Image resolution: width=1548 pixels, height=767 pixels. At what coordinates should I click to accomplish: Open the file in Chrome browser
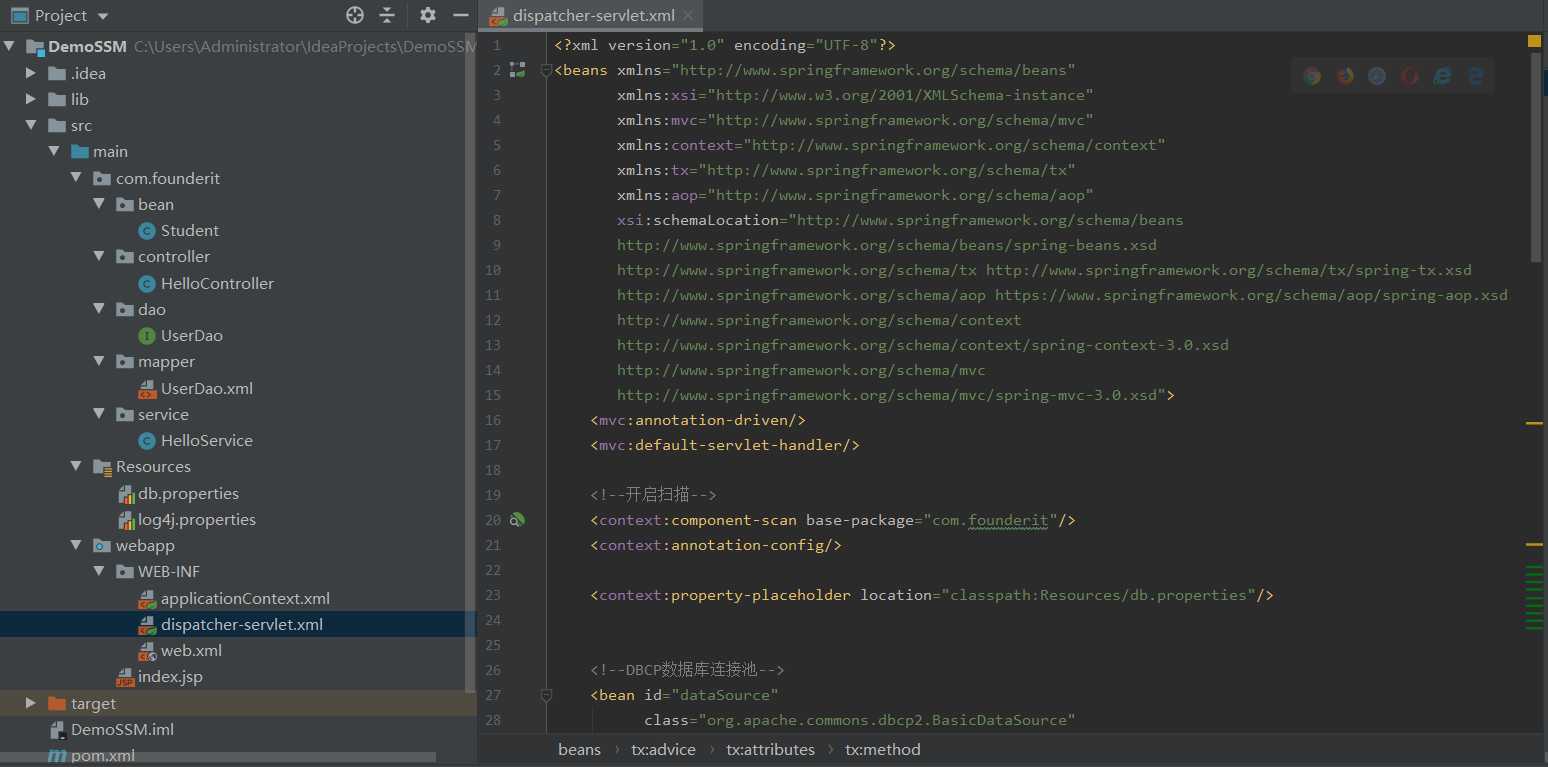click(x=1312, y=76)
